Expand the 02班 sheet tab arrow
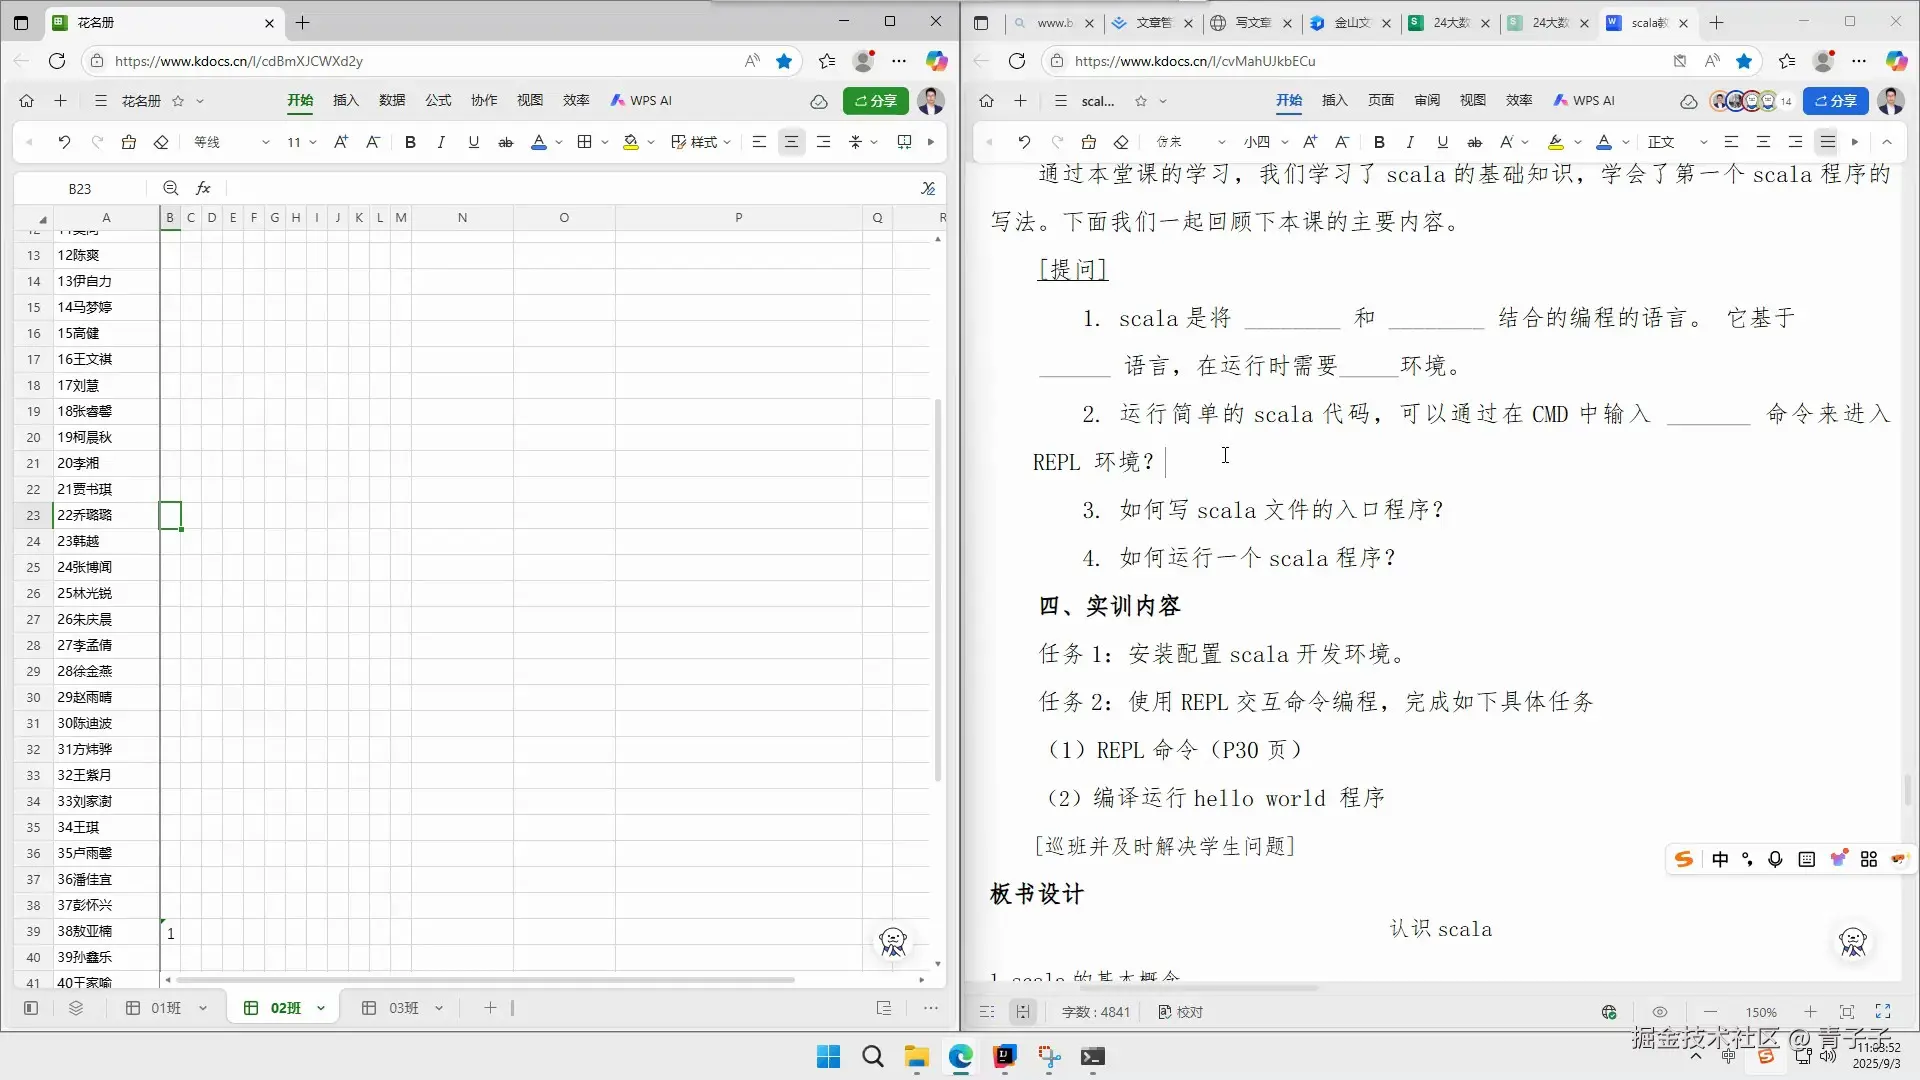1920x1080 pixels. pos(321,1008)
